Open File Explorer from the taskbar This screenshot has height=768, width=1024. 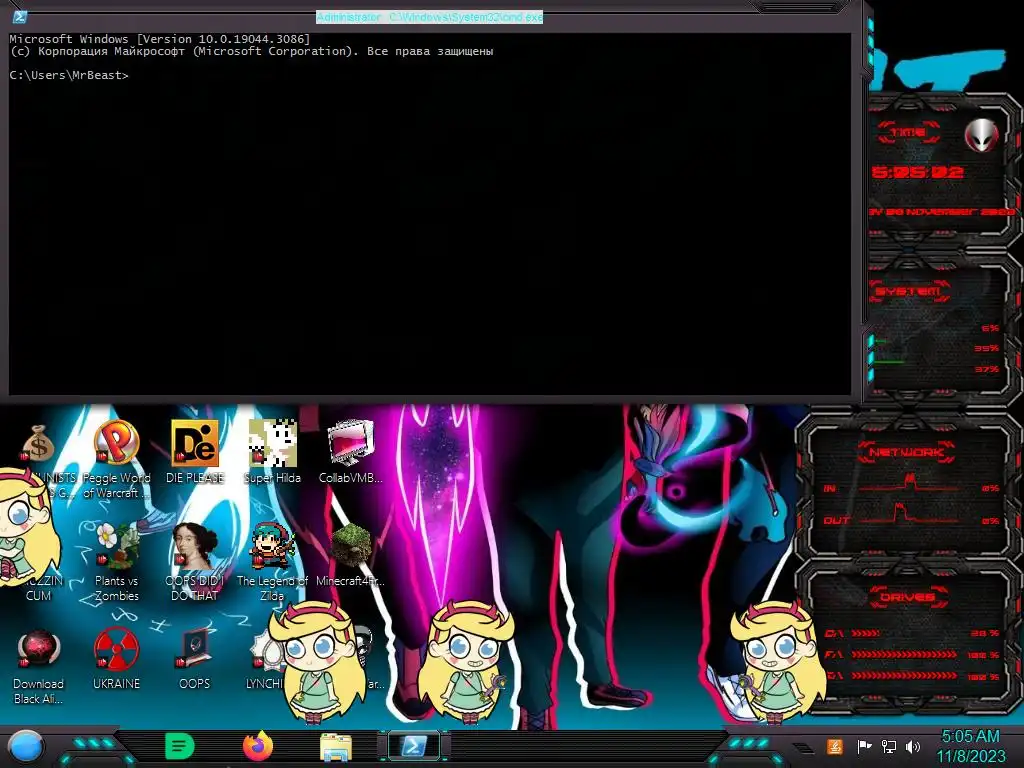click(336, 747)
